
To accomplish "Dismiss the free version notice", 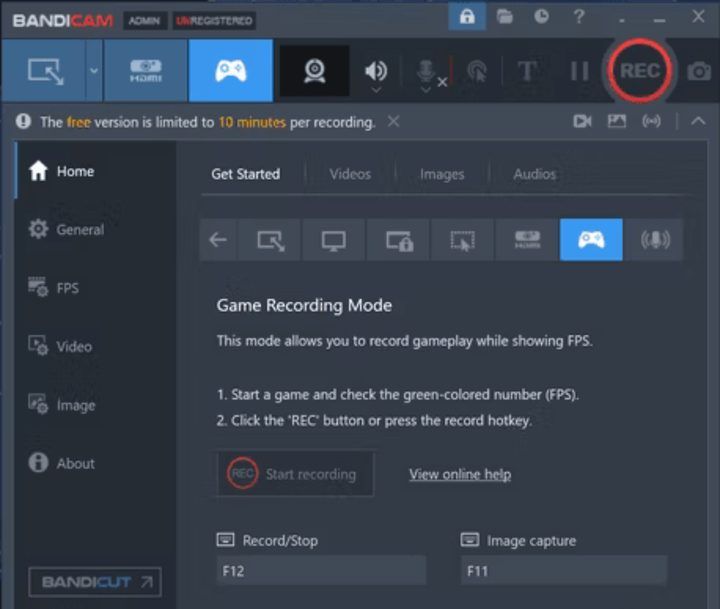I will point(394,121).
